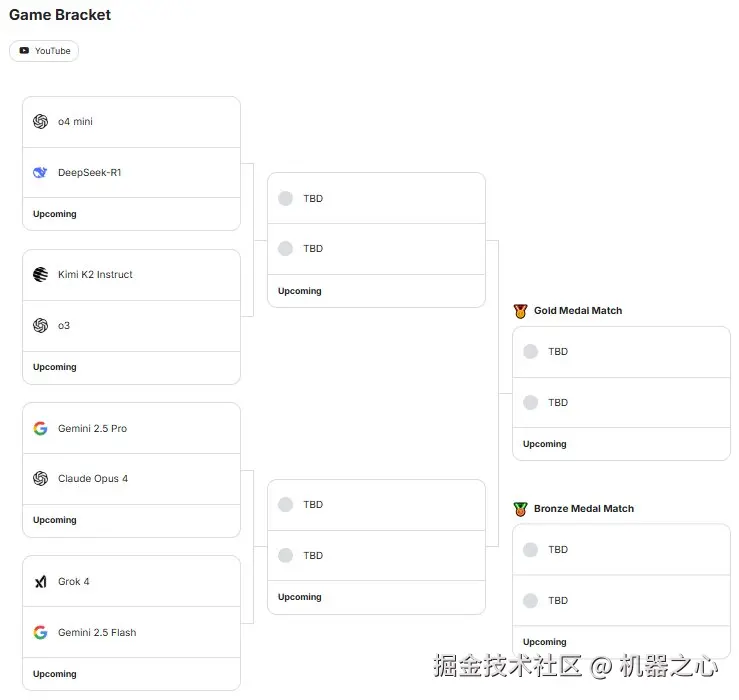Select the Claude Opus 4 entry
739x700 pixels.
pyautogui.click(x=93, y=479)
